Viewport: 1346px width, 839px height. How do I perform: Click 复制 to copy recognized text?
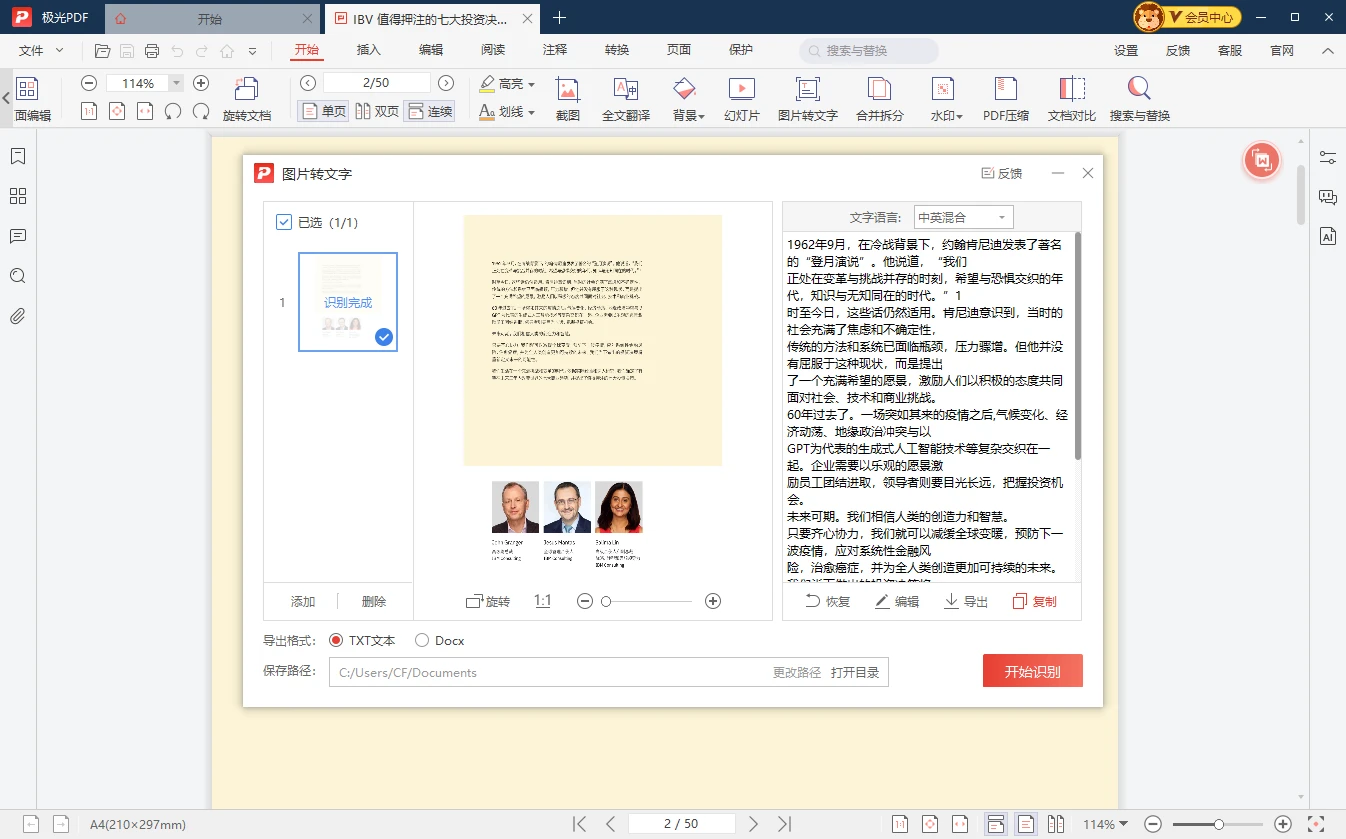(x=1034, y=601)
